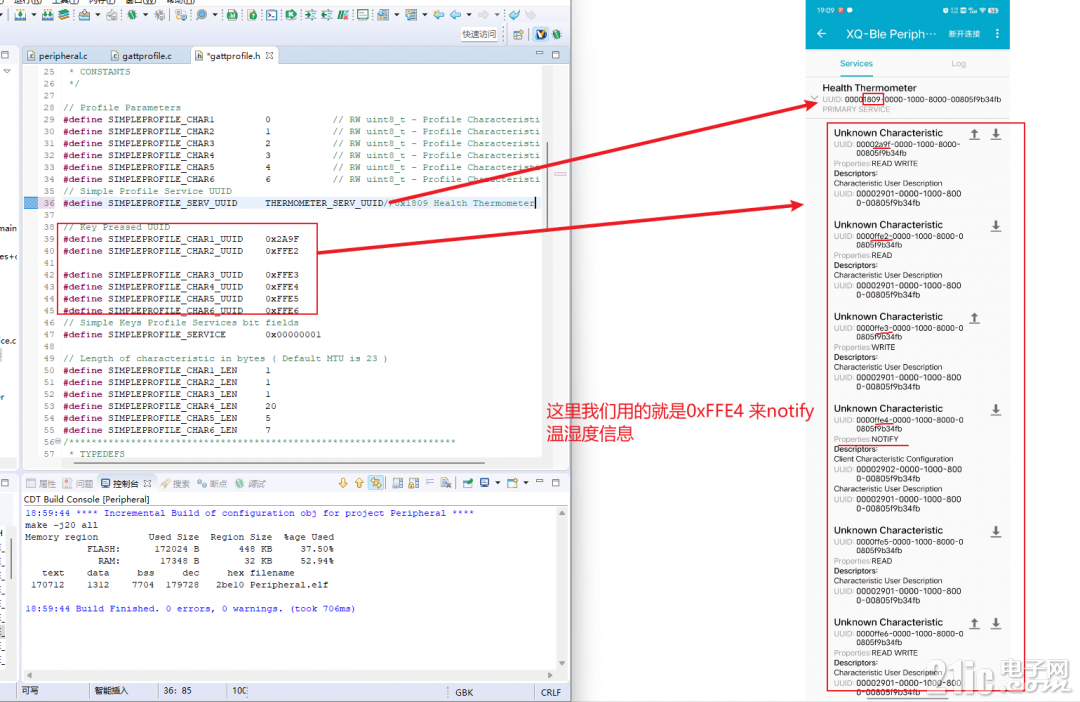The width and height of the screenshot is (1080, 702).
Task: Click the console next output down arrow
Action: coord(343,483)
